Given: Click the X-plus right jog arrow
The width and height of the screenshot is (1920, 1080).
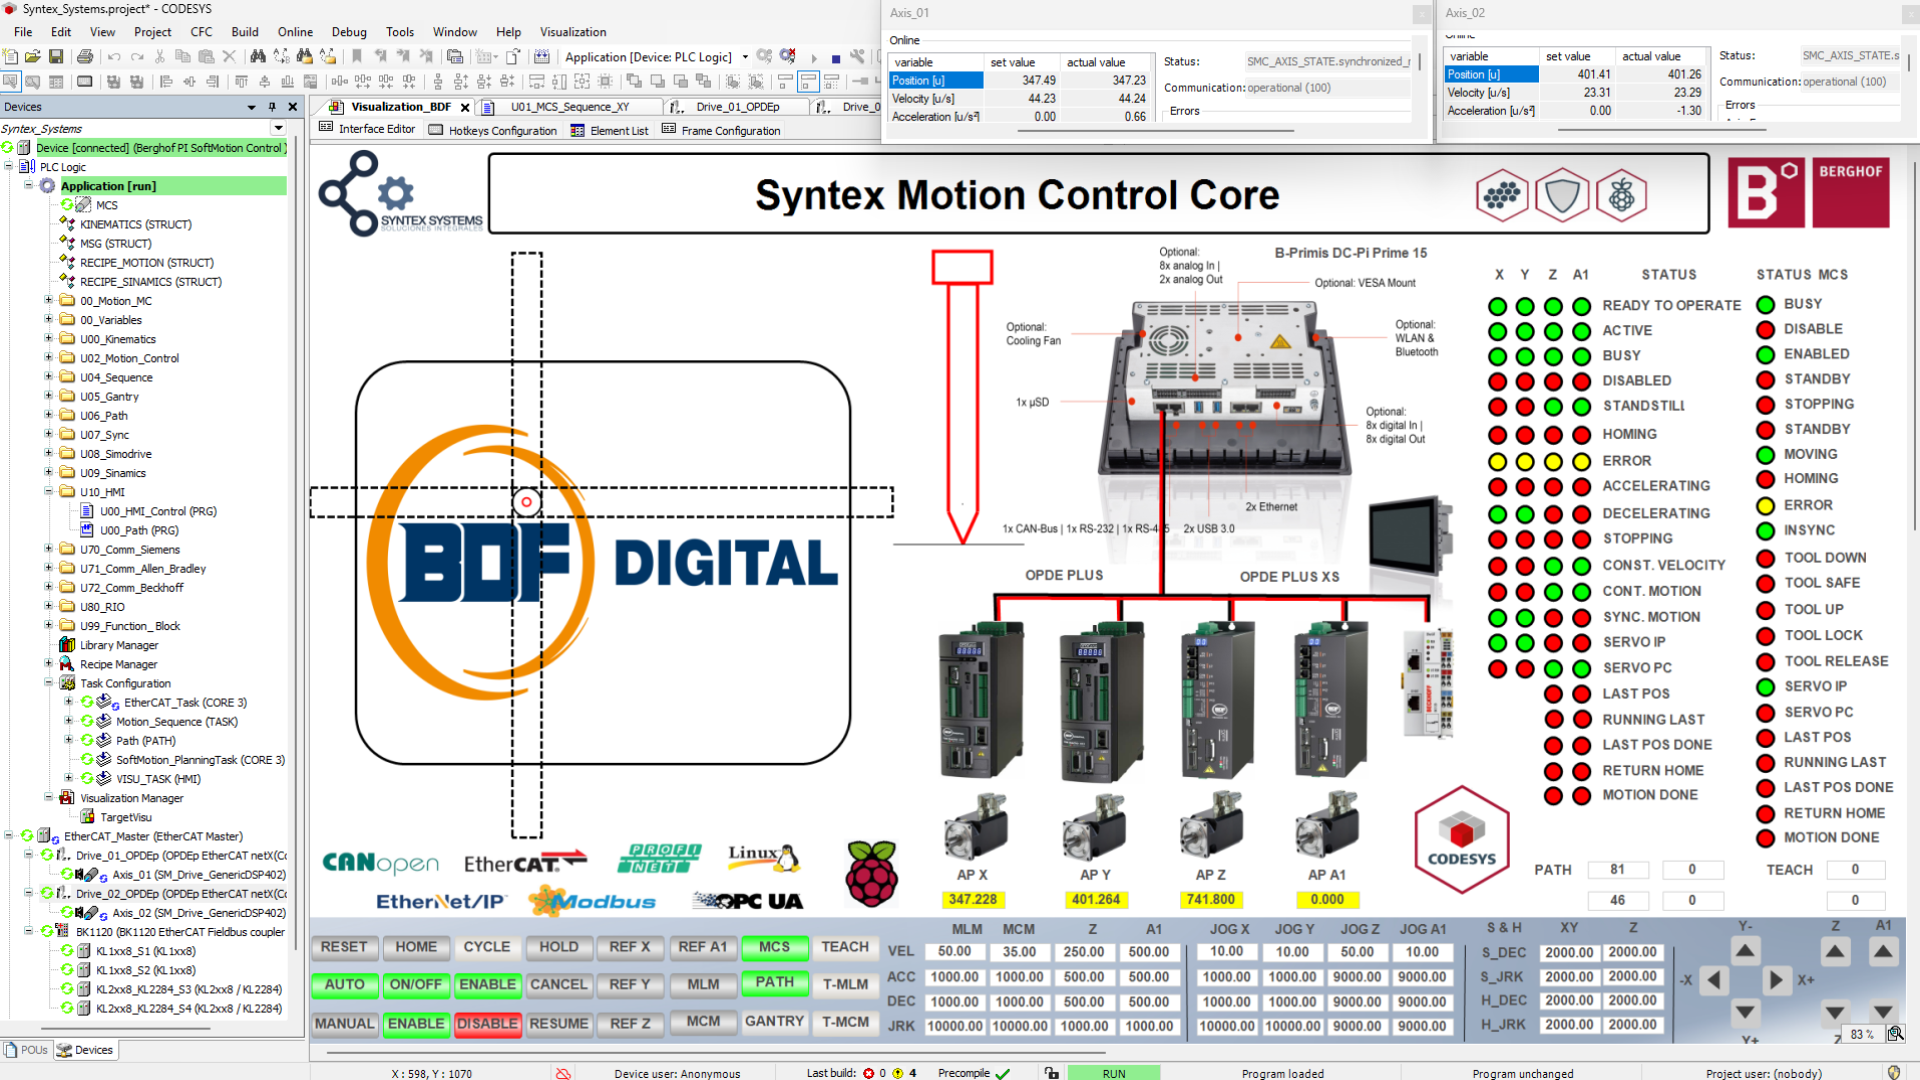Looking at the screenshot, I should click(1776, 980).
